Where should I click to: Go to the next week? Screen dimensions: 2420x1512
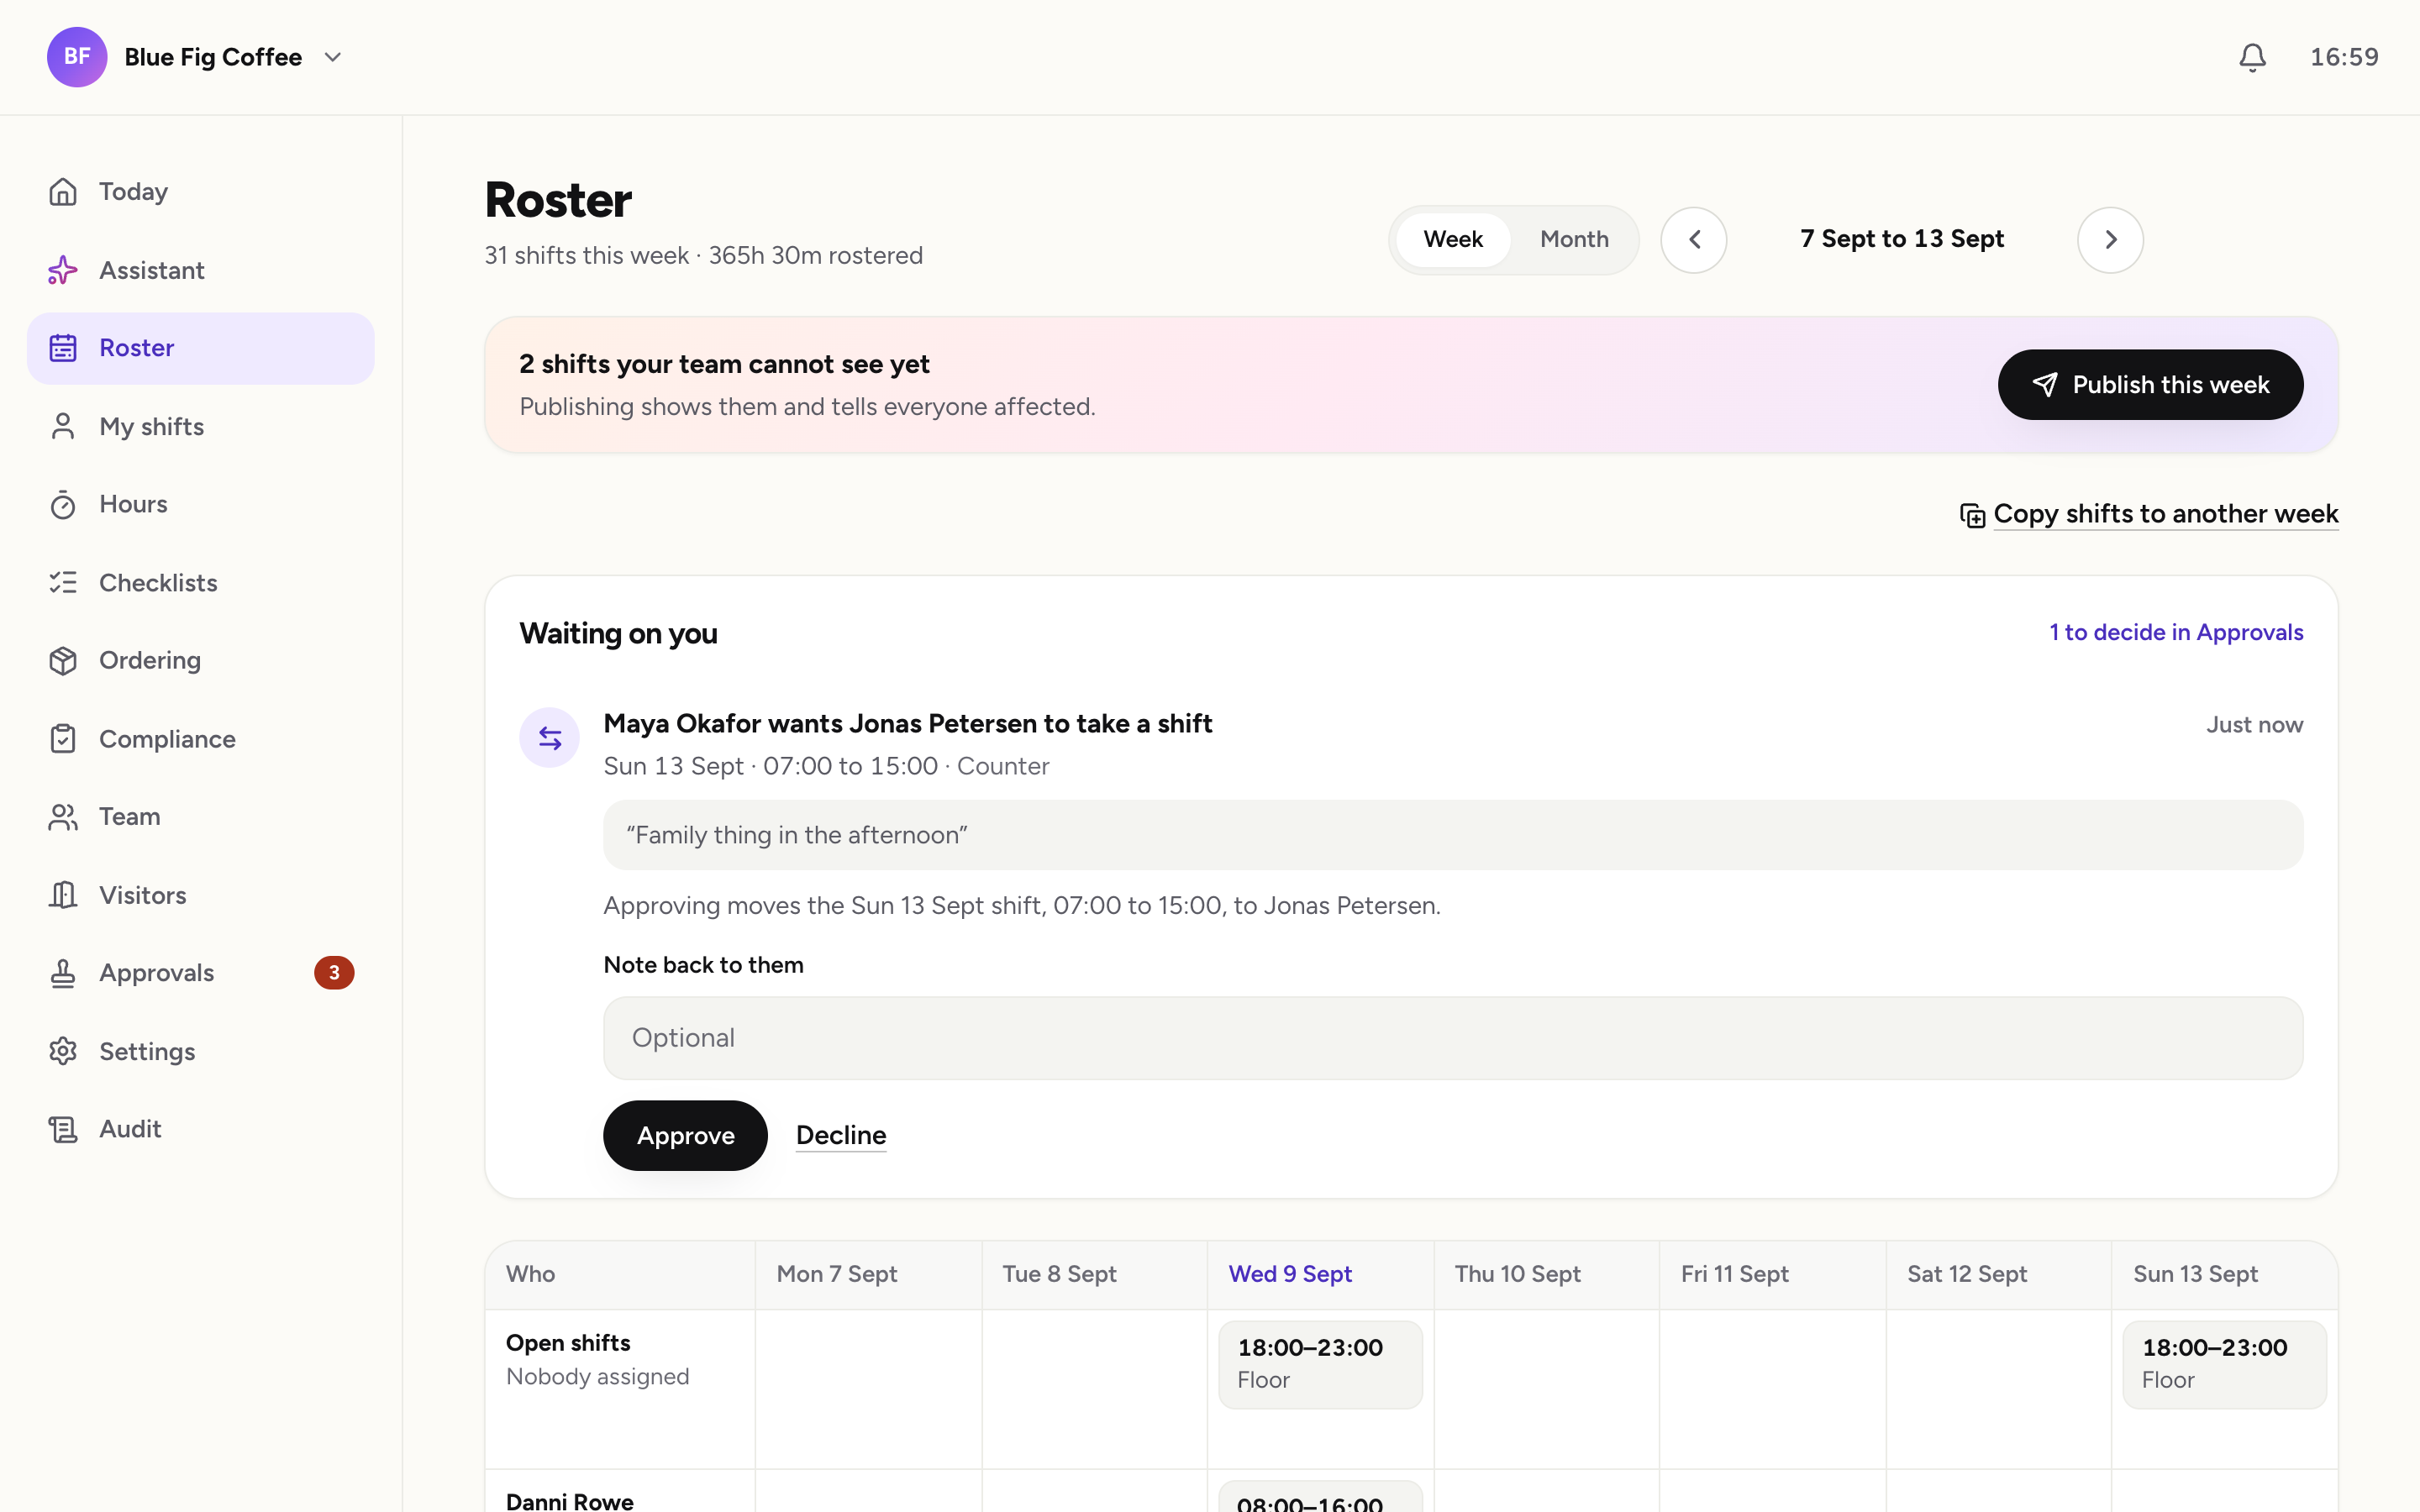pos(2110,240)
